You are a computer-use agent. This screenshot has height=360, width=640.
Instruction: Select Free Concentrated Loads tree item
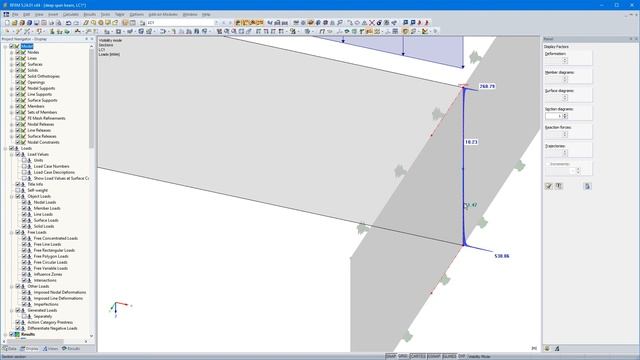56,238
